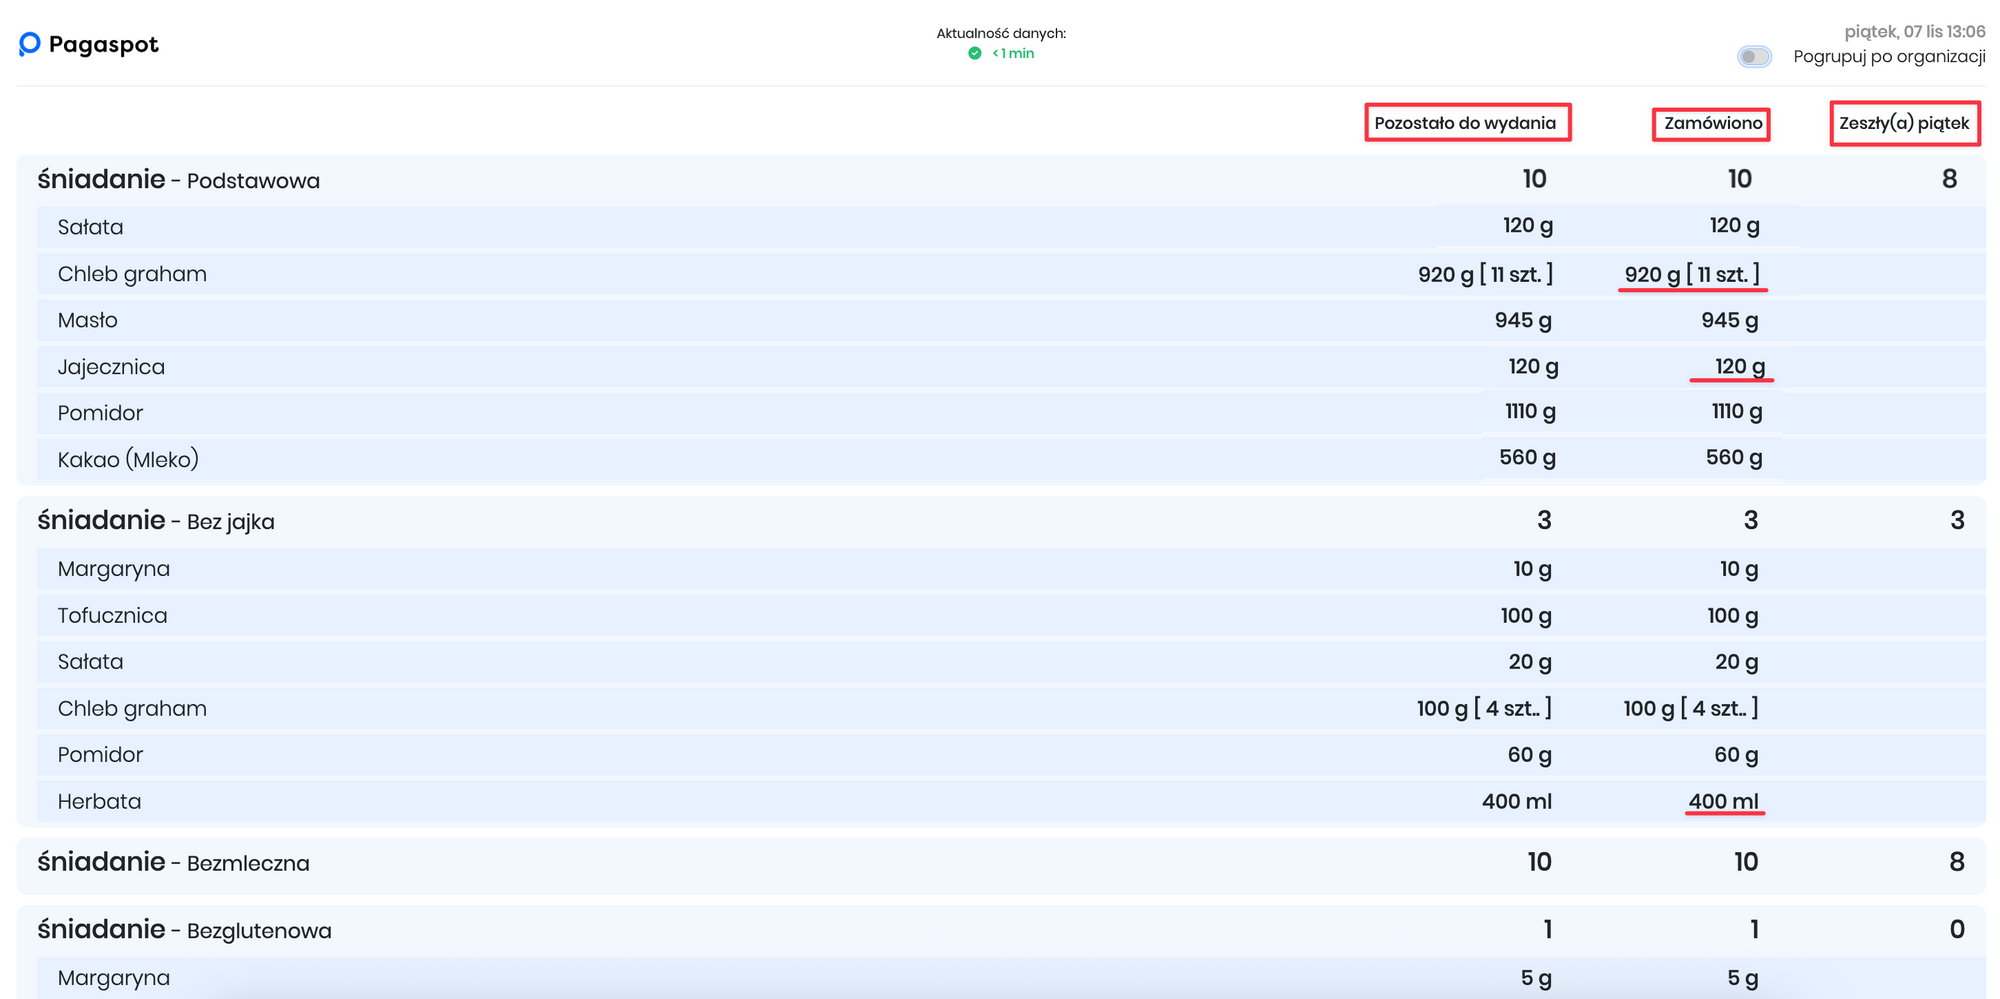Select the Tofucznica row
The height and width of the screenshot is (999, 2000).
tap(112, 616)
